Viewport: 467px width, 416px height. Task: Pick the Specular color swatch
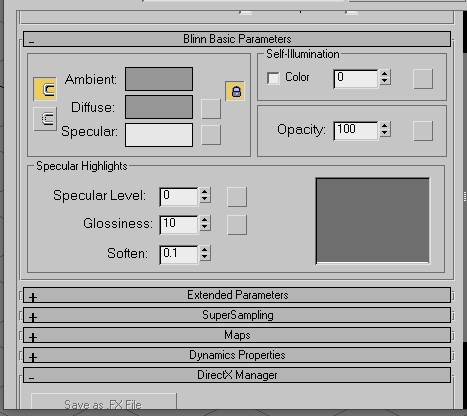point(159,135)
